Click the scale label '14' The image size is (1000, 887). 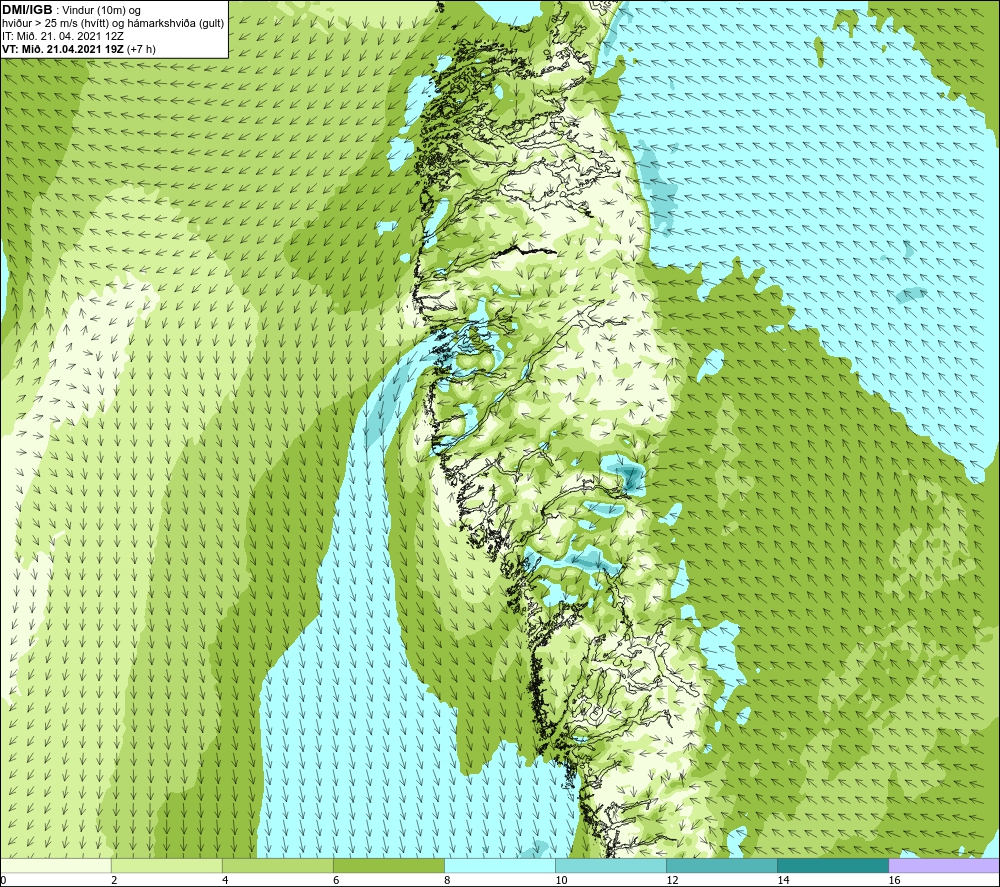point(783,881)
